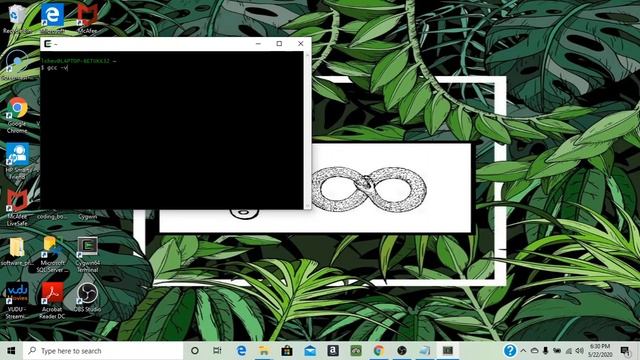Open the light blue app next to OBS on taskbar
640x360 pixels.
point(425,351)
